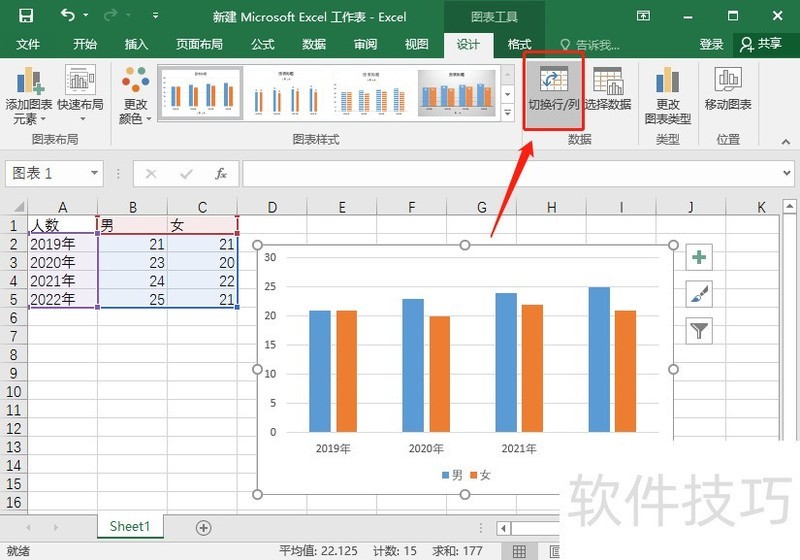The image size is (800, 560).
Task: Click the blue 男 legend entry
Action: [452, 475]
